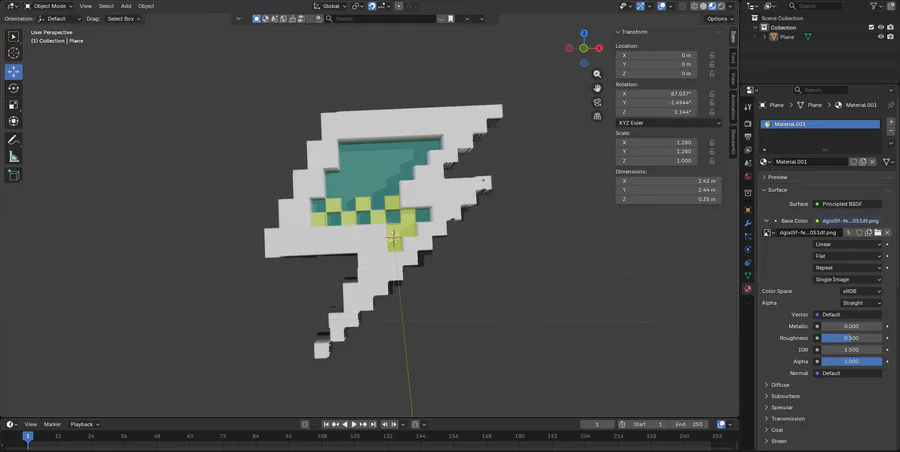This screenshot has width=900, height=452.
Task: Add a material slot with plus button
Action: pos(891,122)
